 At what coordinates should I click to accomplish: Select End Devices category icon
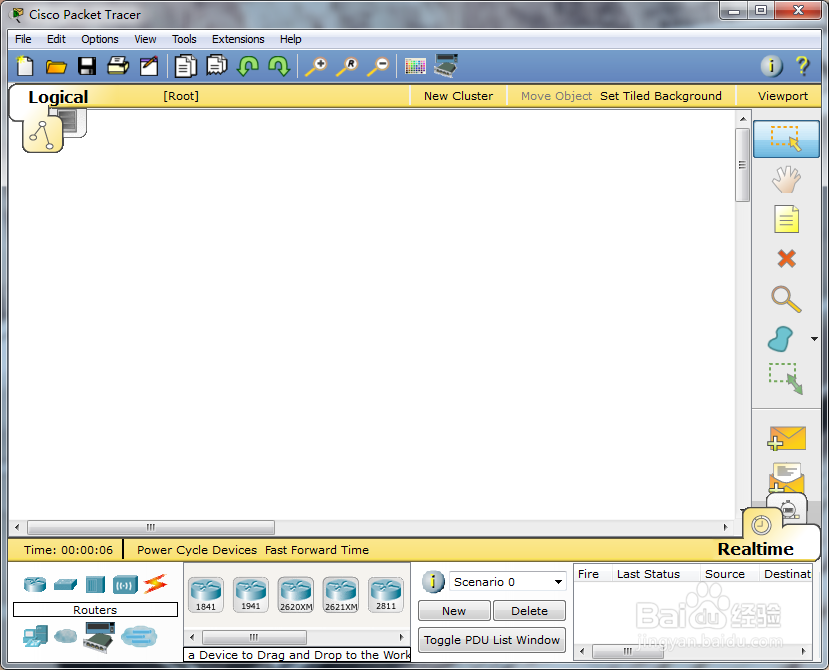click(x=35, y=636)
